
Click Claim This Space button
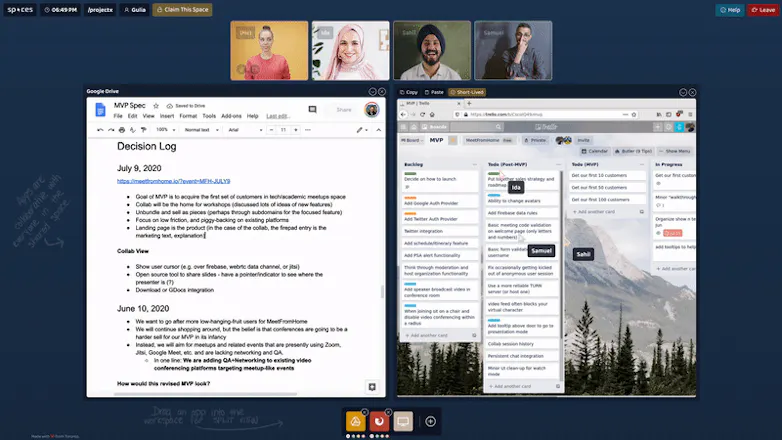[183, 9]
